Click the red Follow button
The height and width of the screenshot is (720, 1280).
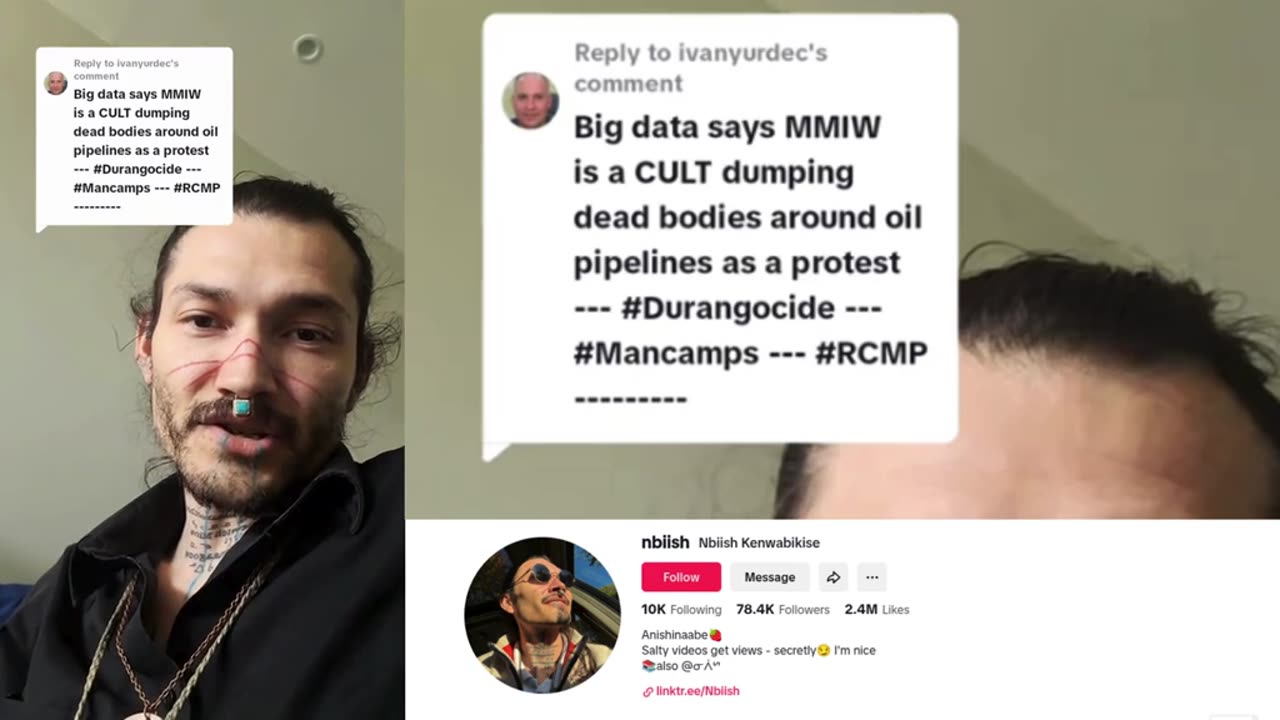tap(681, 577)
